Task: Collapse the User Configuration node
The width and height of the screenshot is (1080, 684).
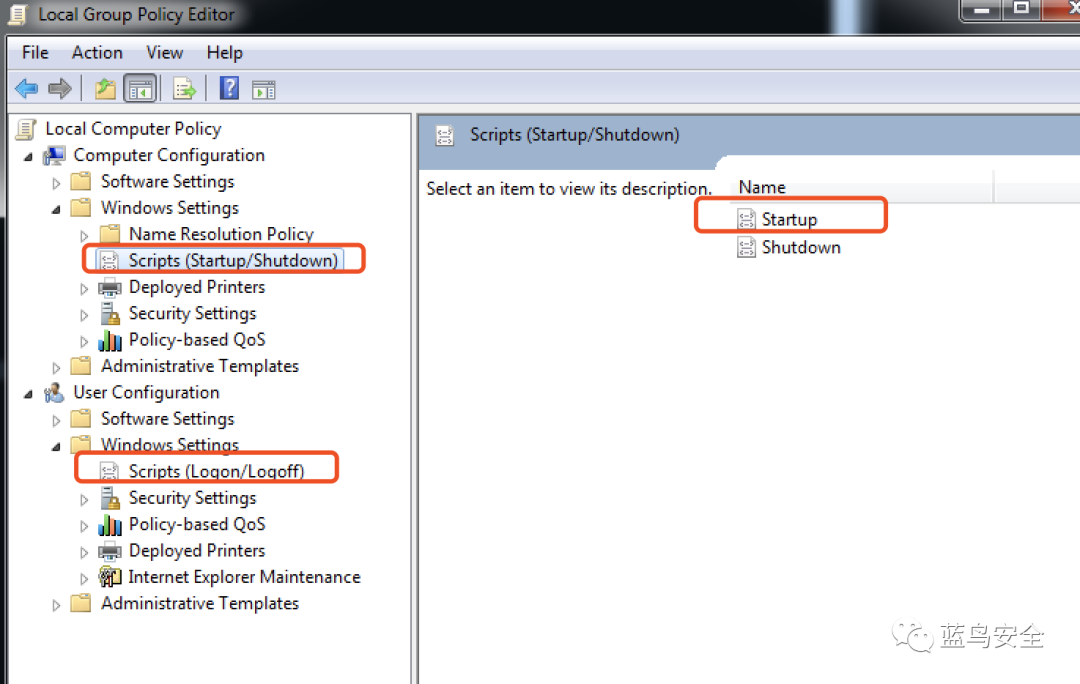Action: tap(28, 394)
